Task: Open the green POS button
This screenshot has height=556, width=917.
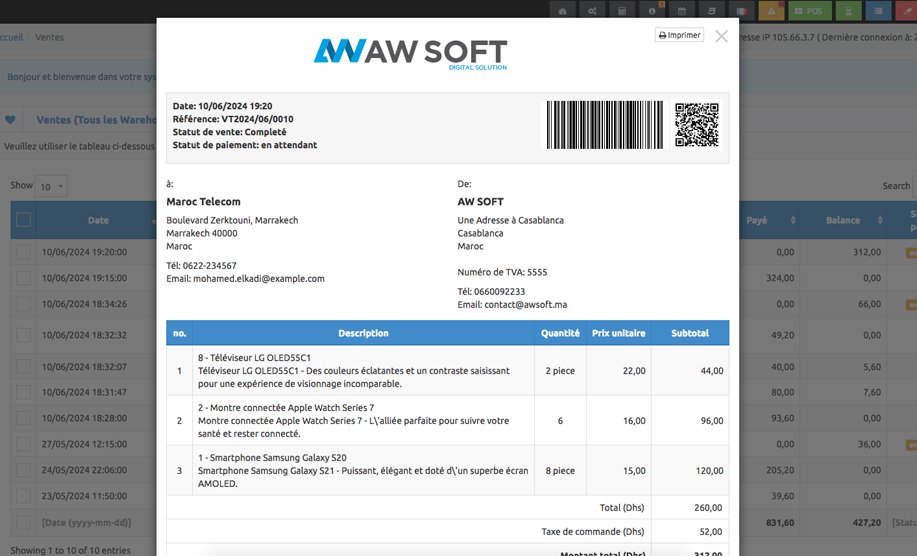Action: pos(809,11)
